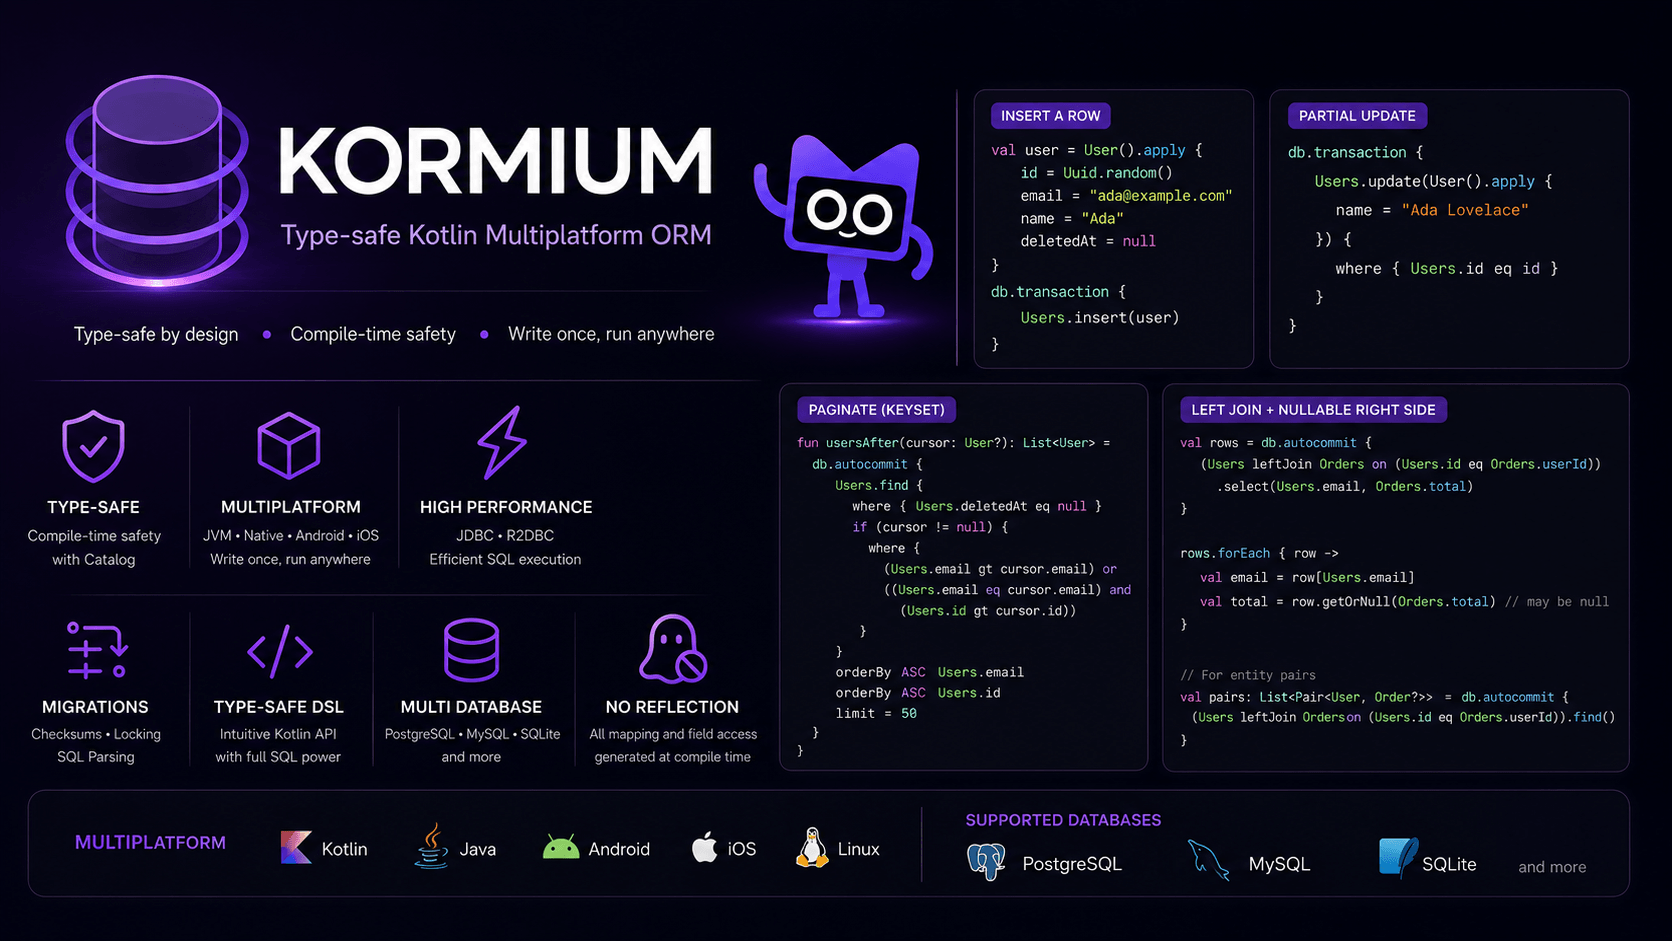Click 'Efficient SQL execution' text
The width and height of the screenshot is (1672, 941).
505,560
